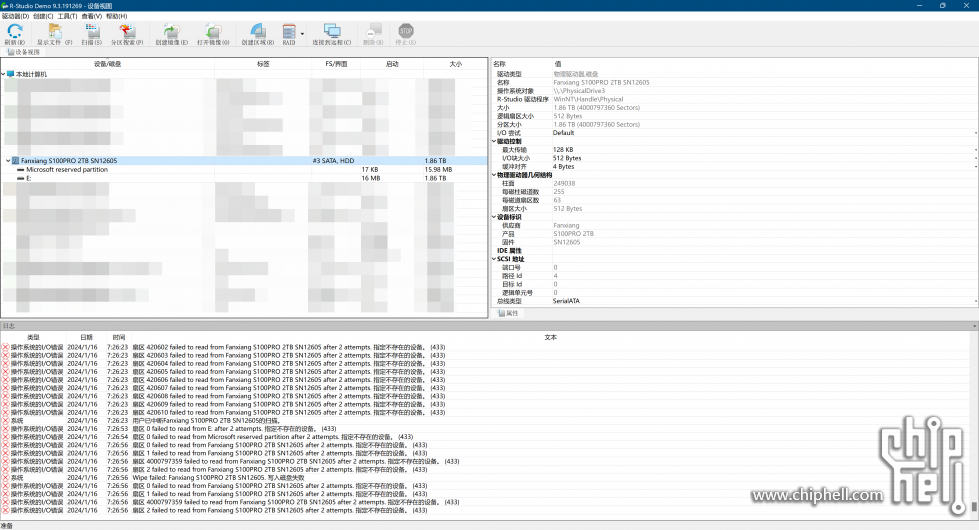Image resolution: width=979 pixels, height=530 pixels.
Task: Open the RAID dropdown arrow
Action: point(302,34)
